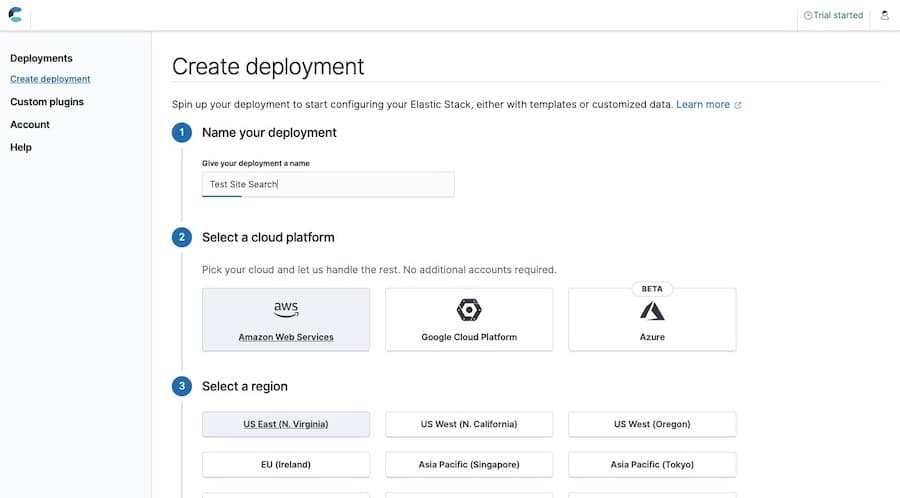Click the AWS logo in platform card

[x=286, y=310]
